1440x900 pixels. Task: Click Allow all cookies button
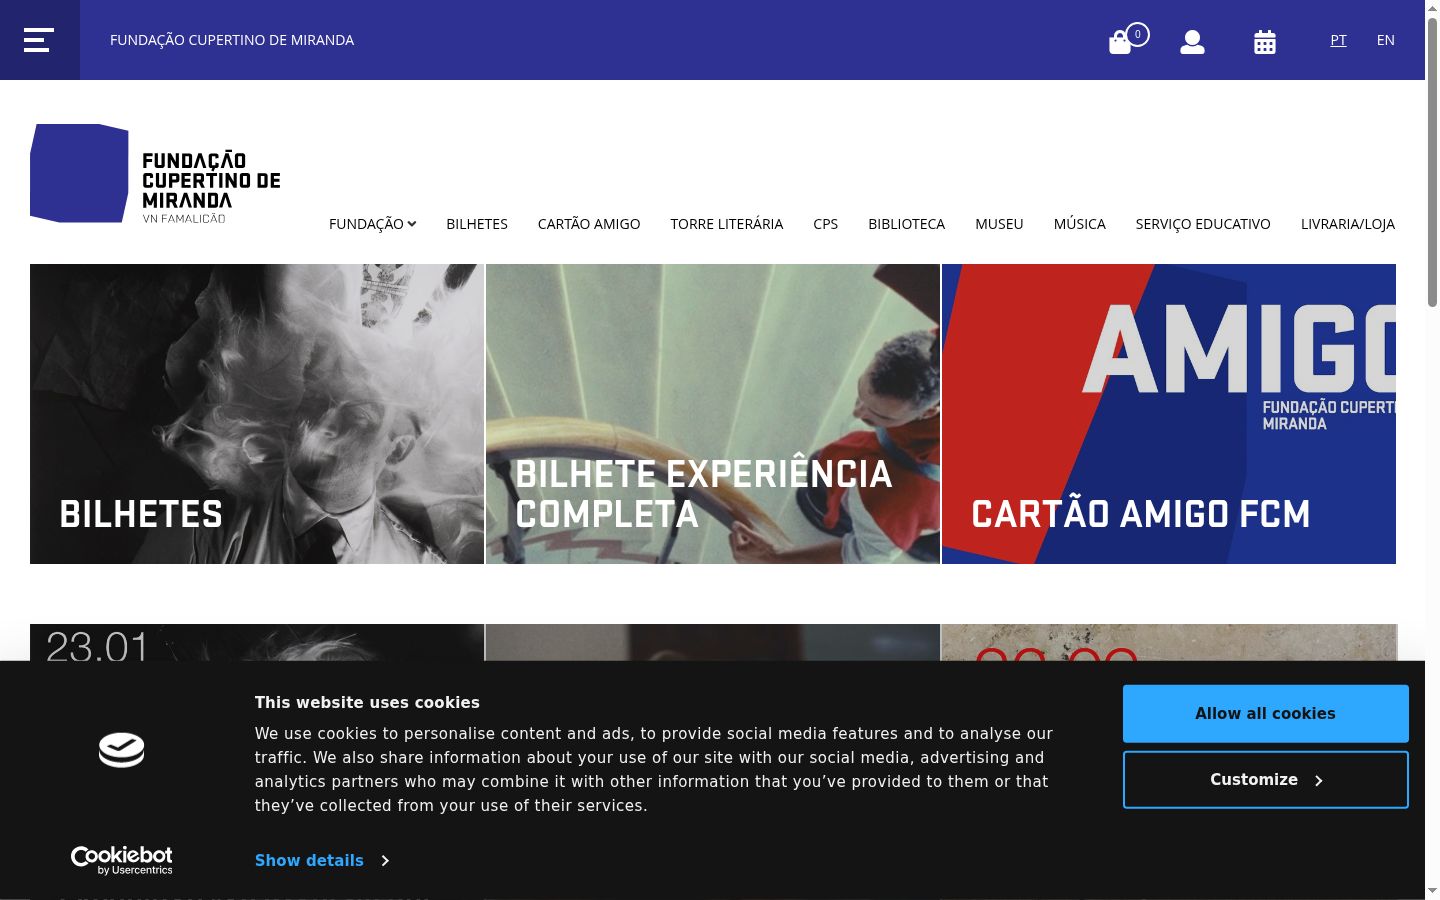point(1266,714)
